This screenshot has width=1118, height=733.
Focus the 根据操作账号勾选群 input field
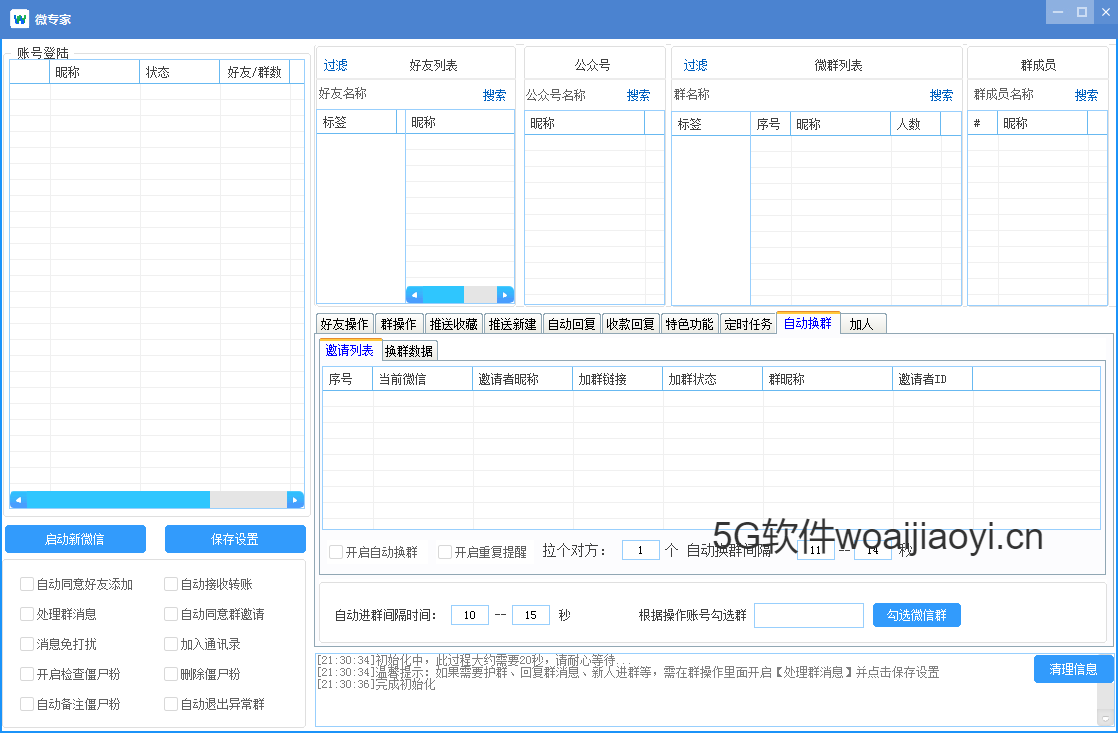pos(809,615)
